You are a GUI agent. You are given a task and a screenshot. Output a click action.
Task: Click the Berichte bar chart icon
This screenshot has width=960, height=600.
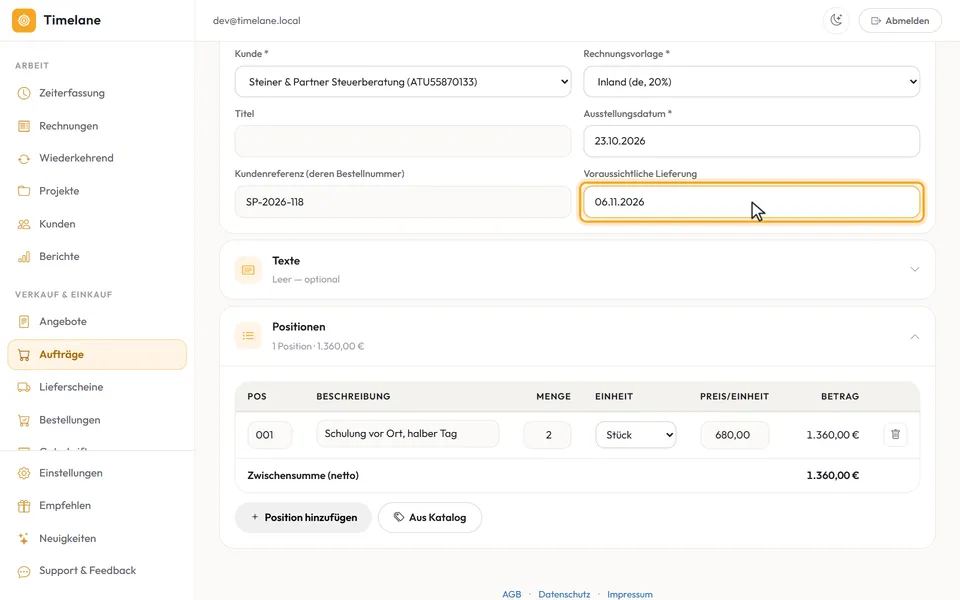tap(24, 257)
